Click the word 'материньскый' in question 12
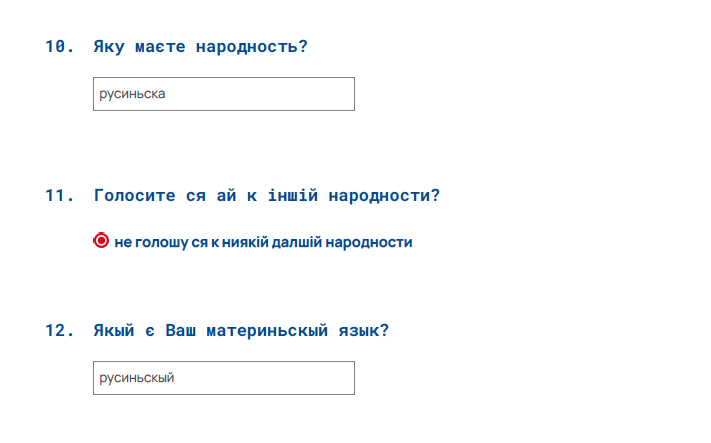The image size is (711, 443). coord(267,330)
